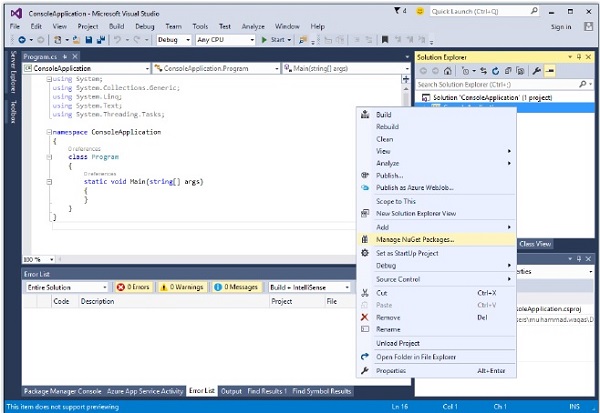The width and height of the screenshot is (600, 413).
Task: Click the Save file toolbar icon
Action: pyautogui.click(x=89, y=40)
